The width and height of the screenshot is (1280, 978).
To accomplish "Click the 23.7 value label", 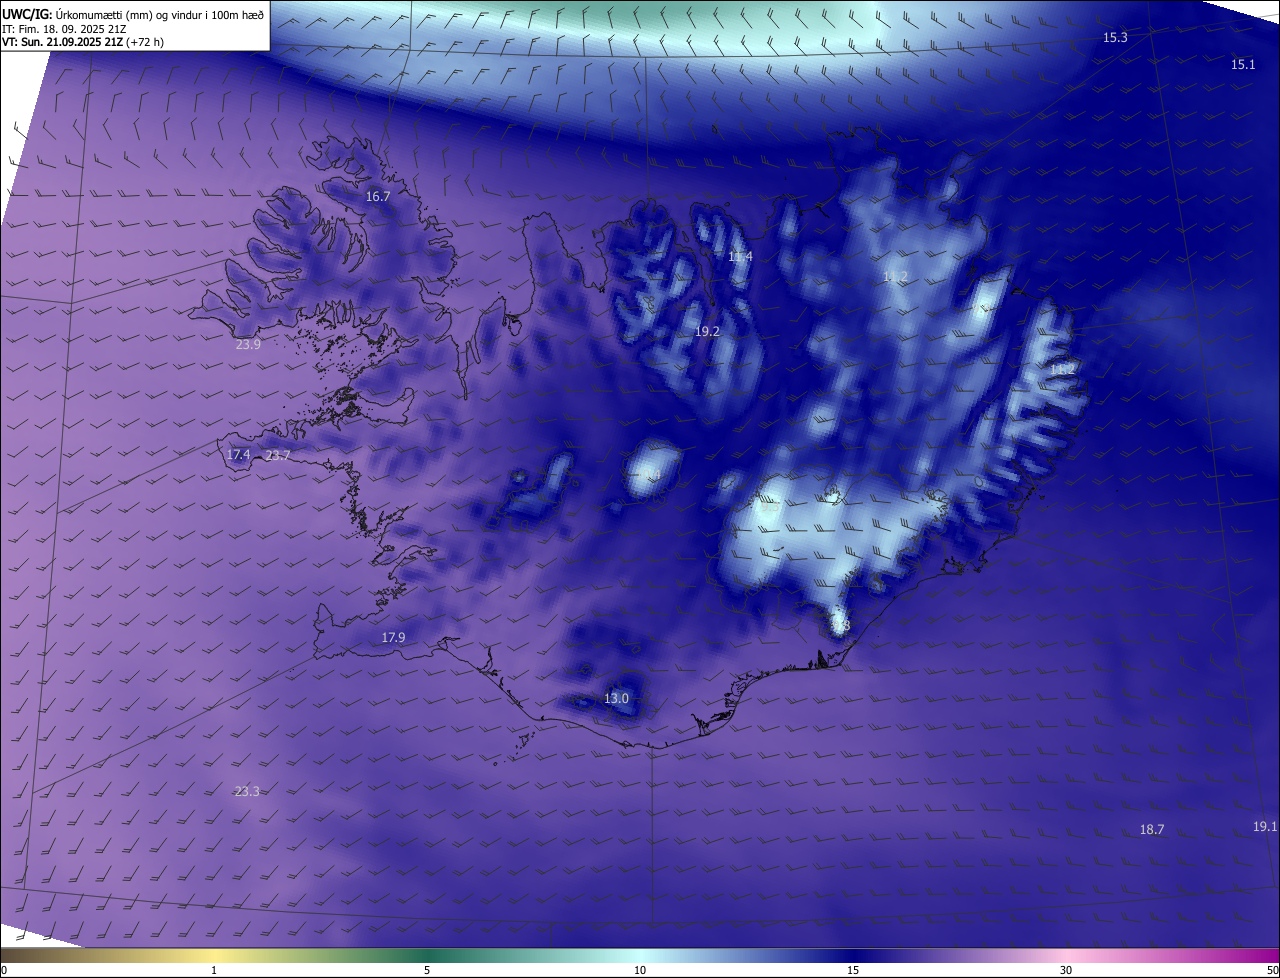I will [x=278, y=456].
